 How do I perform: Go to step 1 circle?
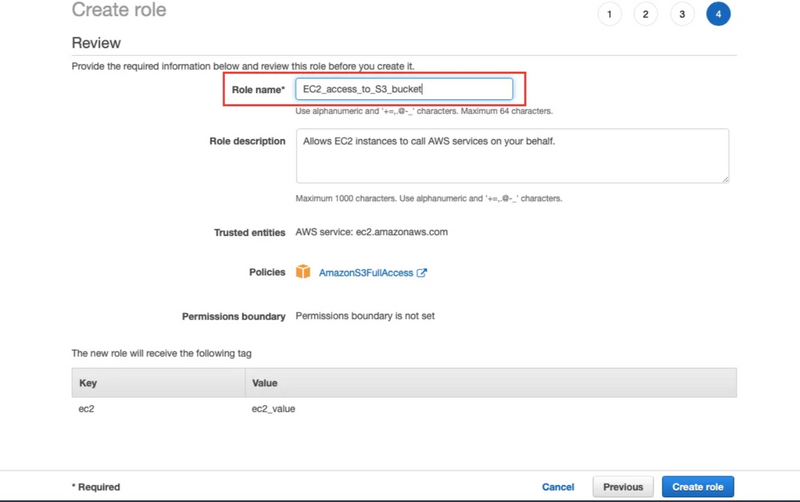pyautogui.click(x=609, y=14)
